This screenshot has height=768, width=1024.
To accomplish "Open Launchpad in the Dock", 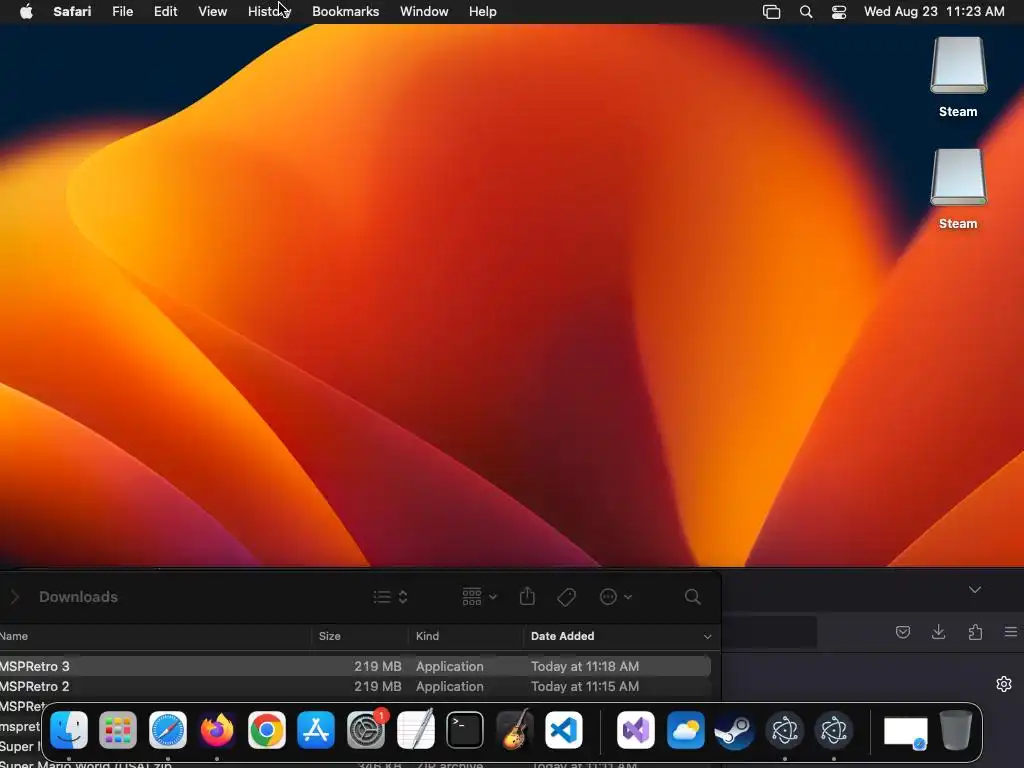I will [118, 730].
